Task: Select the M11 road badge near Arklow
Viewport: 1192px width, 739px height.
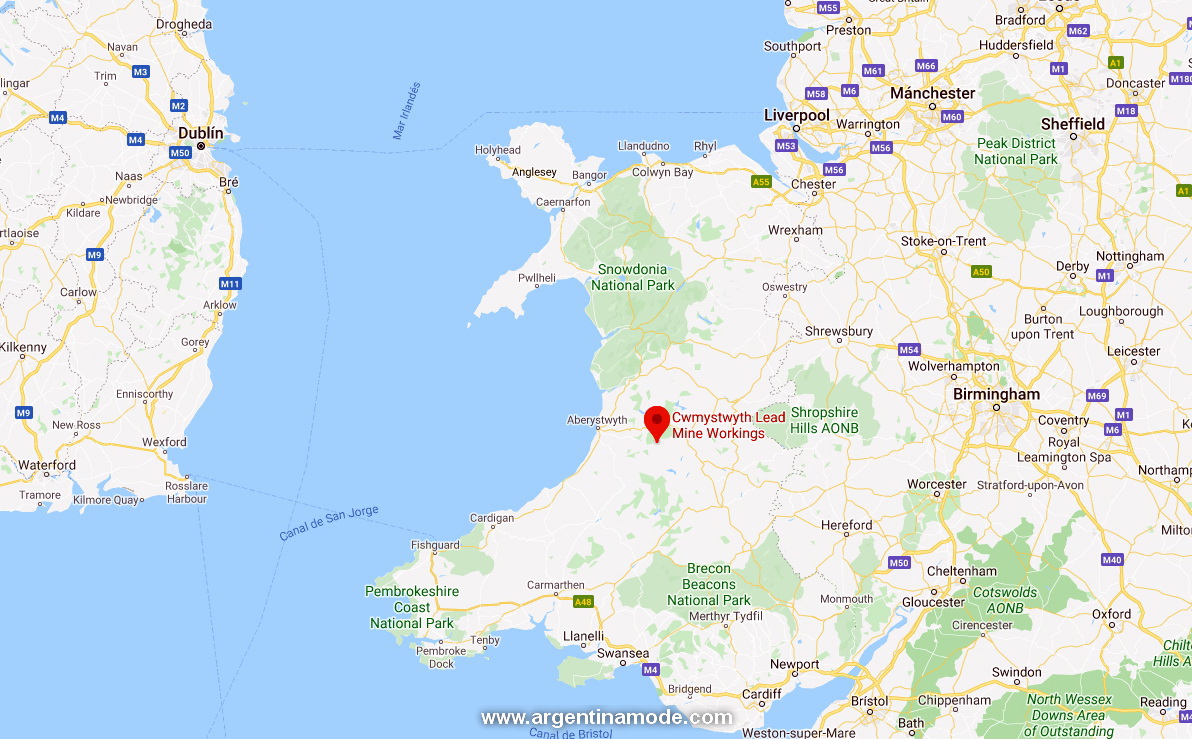Action: click(230, 284)
